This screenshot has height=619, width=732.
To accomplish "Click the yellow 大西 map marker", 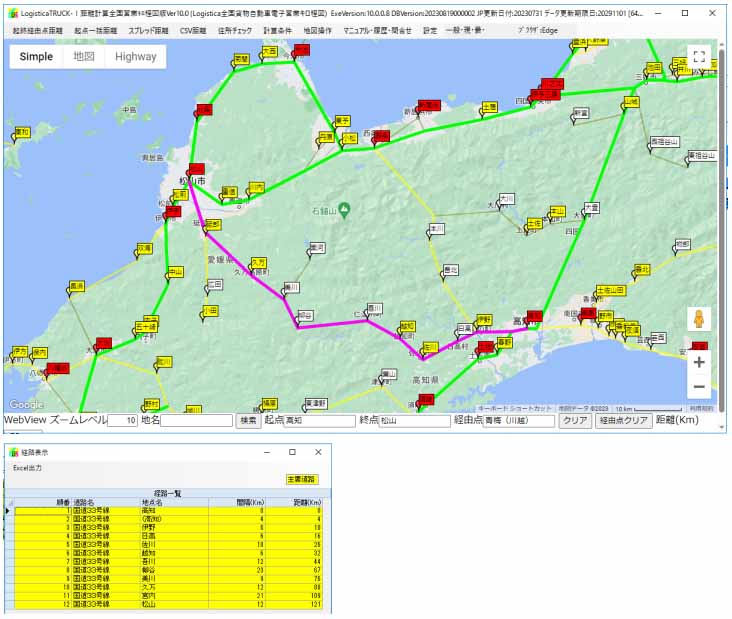I will tap(269, 51).
